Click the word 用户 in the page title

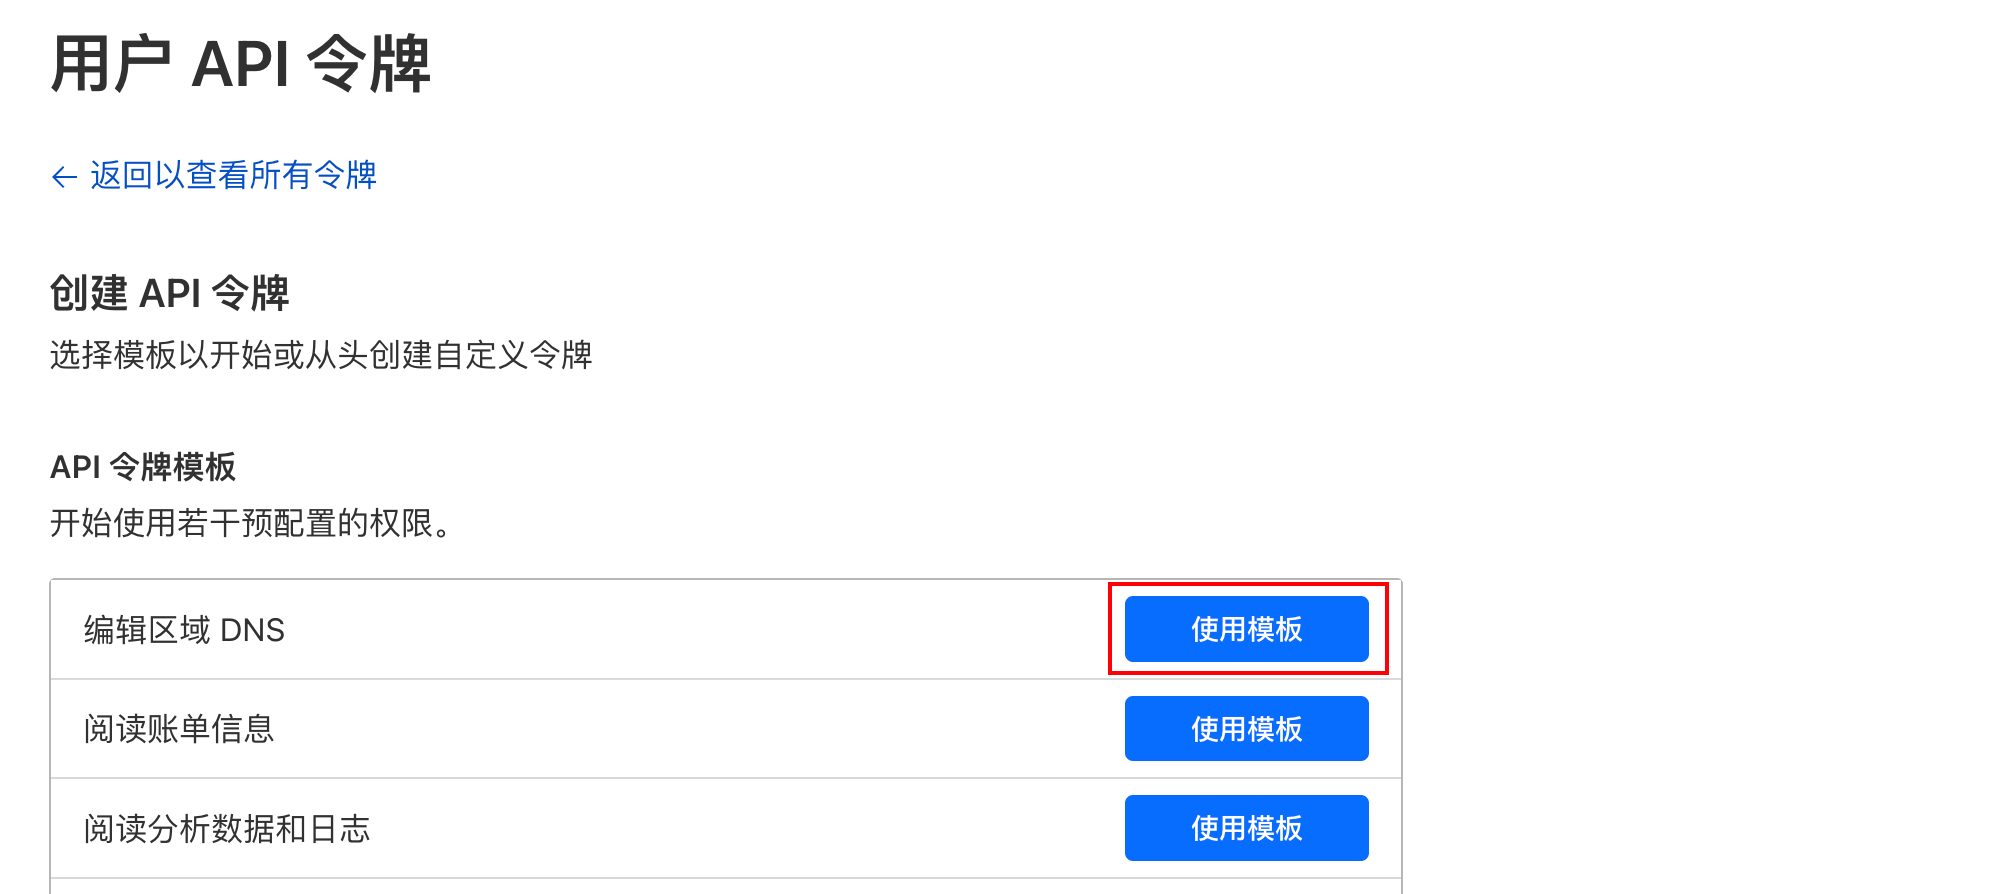[111, 65]
